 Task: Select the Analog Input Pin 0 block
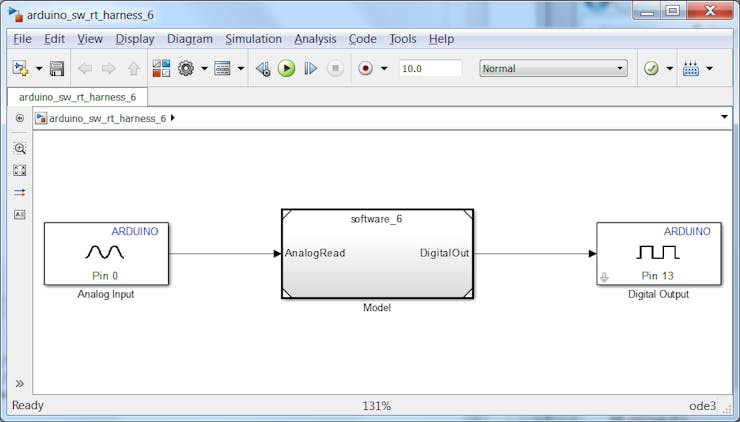(x=106, y=254)
